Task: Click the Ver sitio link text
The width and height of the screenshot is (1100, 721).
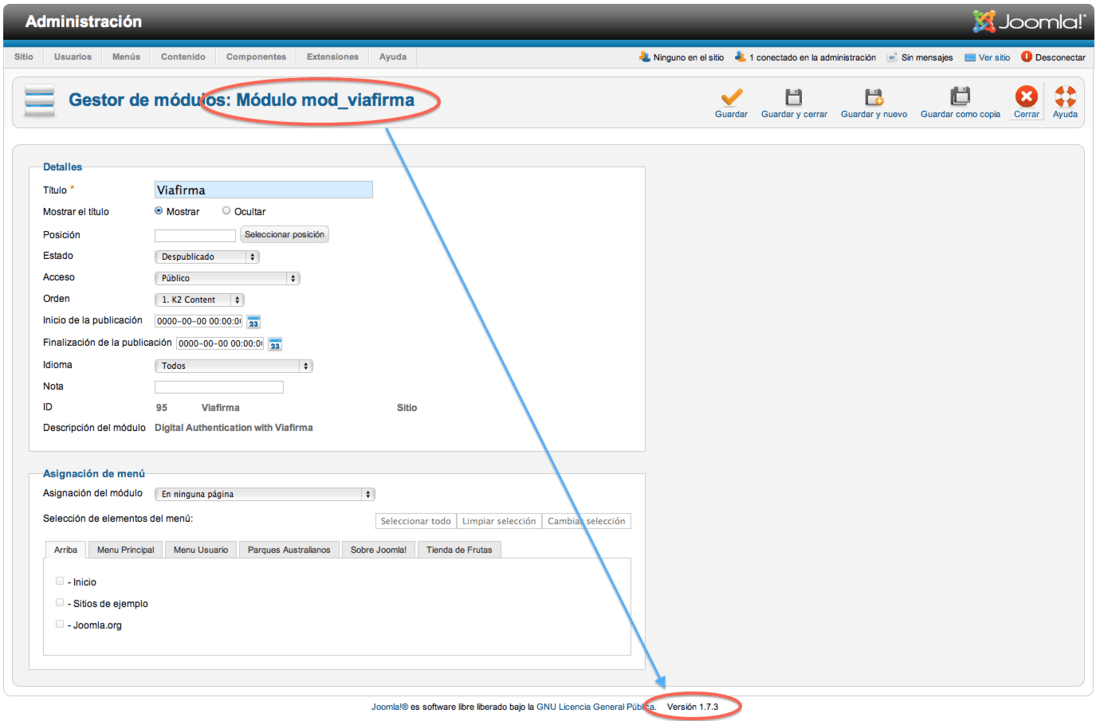Action: pyautogui.click(x=994, y=58)
